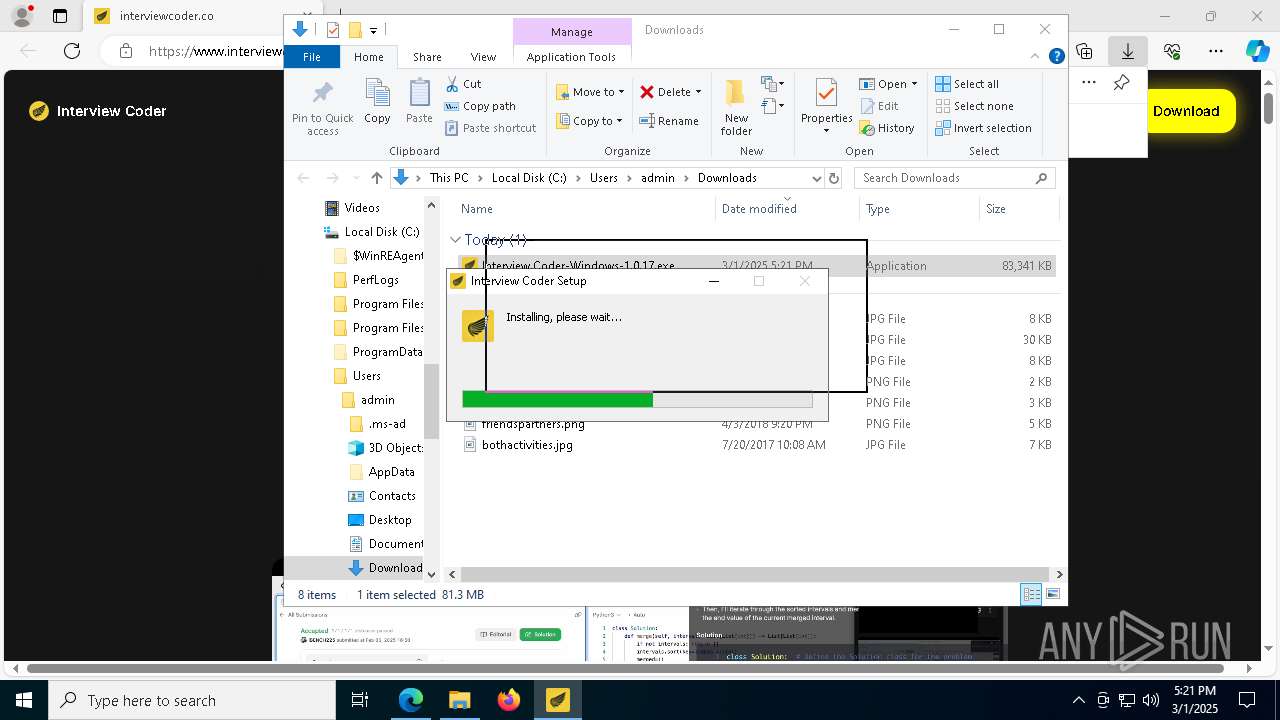Click the Edge refresh page icon
The height and width of the screenshot is (720, 1280).
(72, 51)
